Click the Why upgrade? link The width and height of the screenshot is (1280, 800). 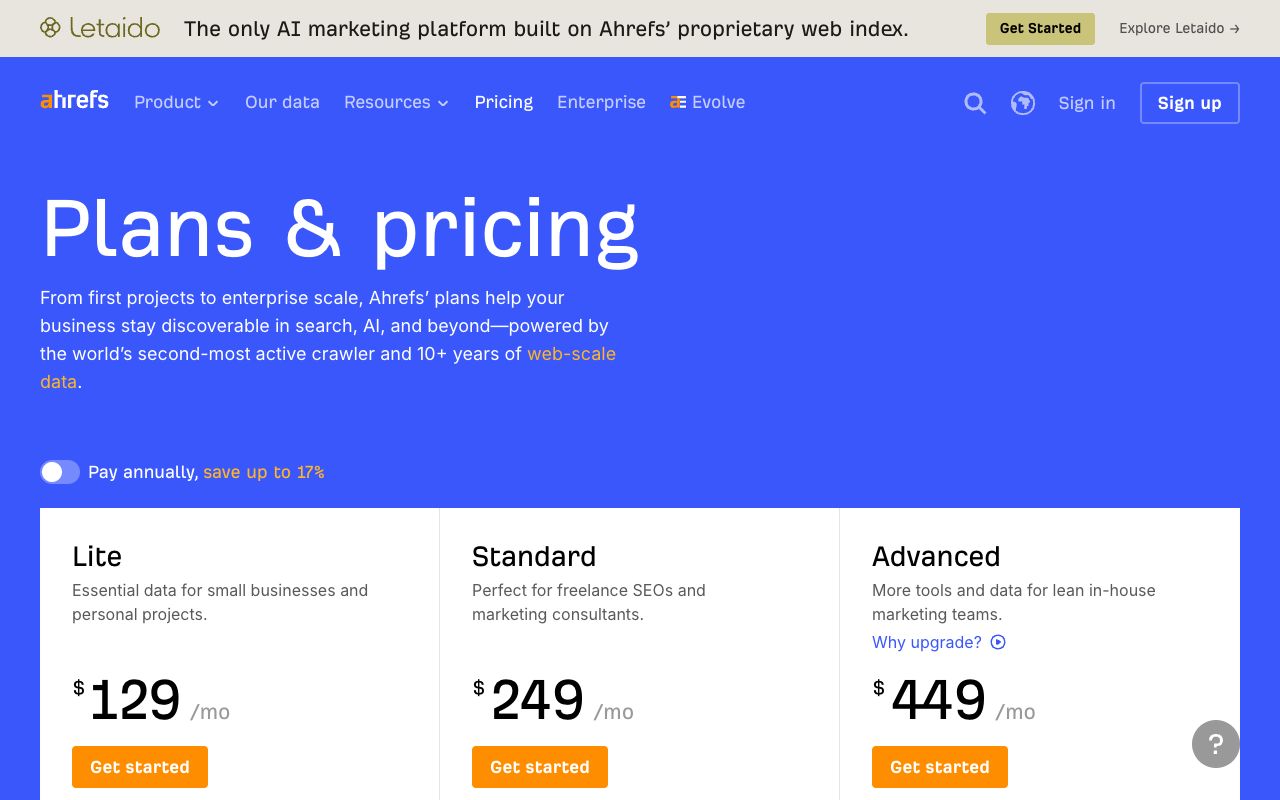click(x=927, y=642)
